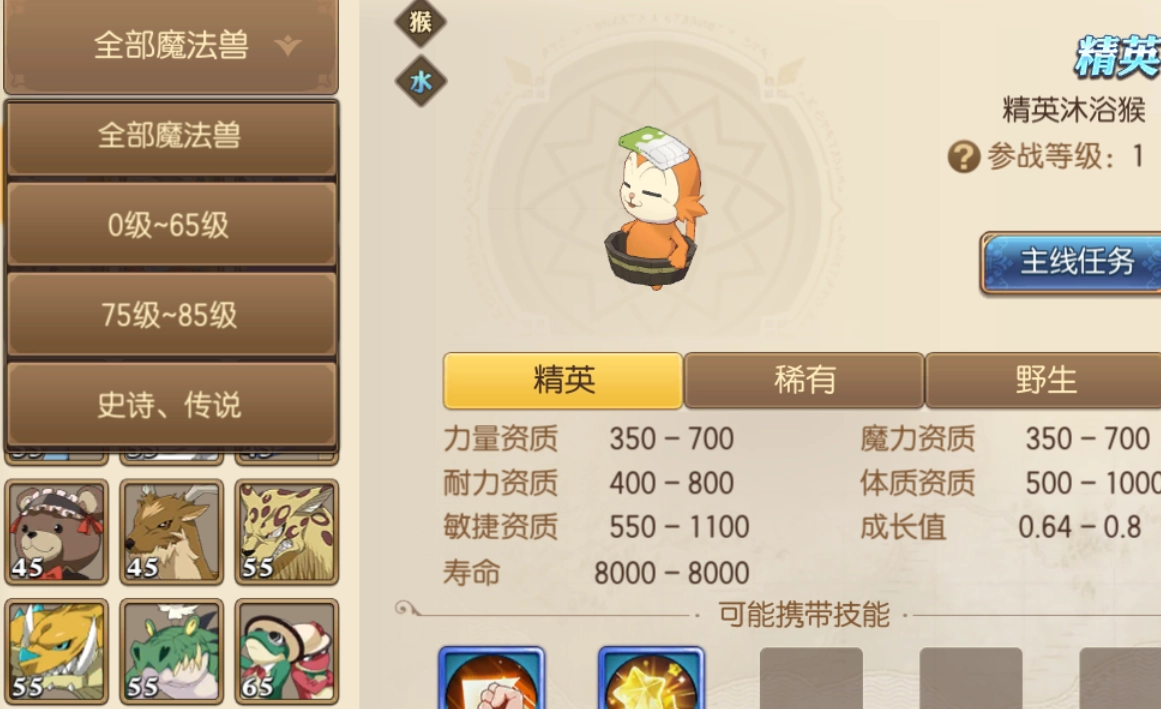Viewport: 1161px width, 709px height.
Task: Choose 75级~85级 filter option
Action: pos(171,315)
